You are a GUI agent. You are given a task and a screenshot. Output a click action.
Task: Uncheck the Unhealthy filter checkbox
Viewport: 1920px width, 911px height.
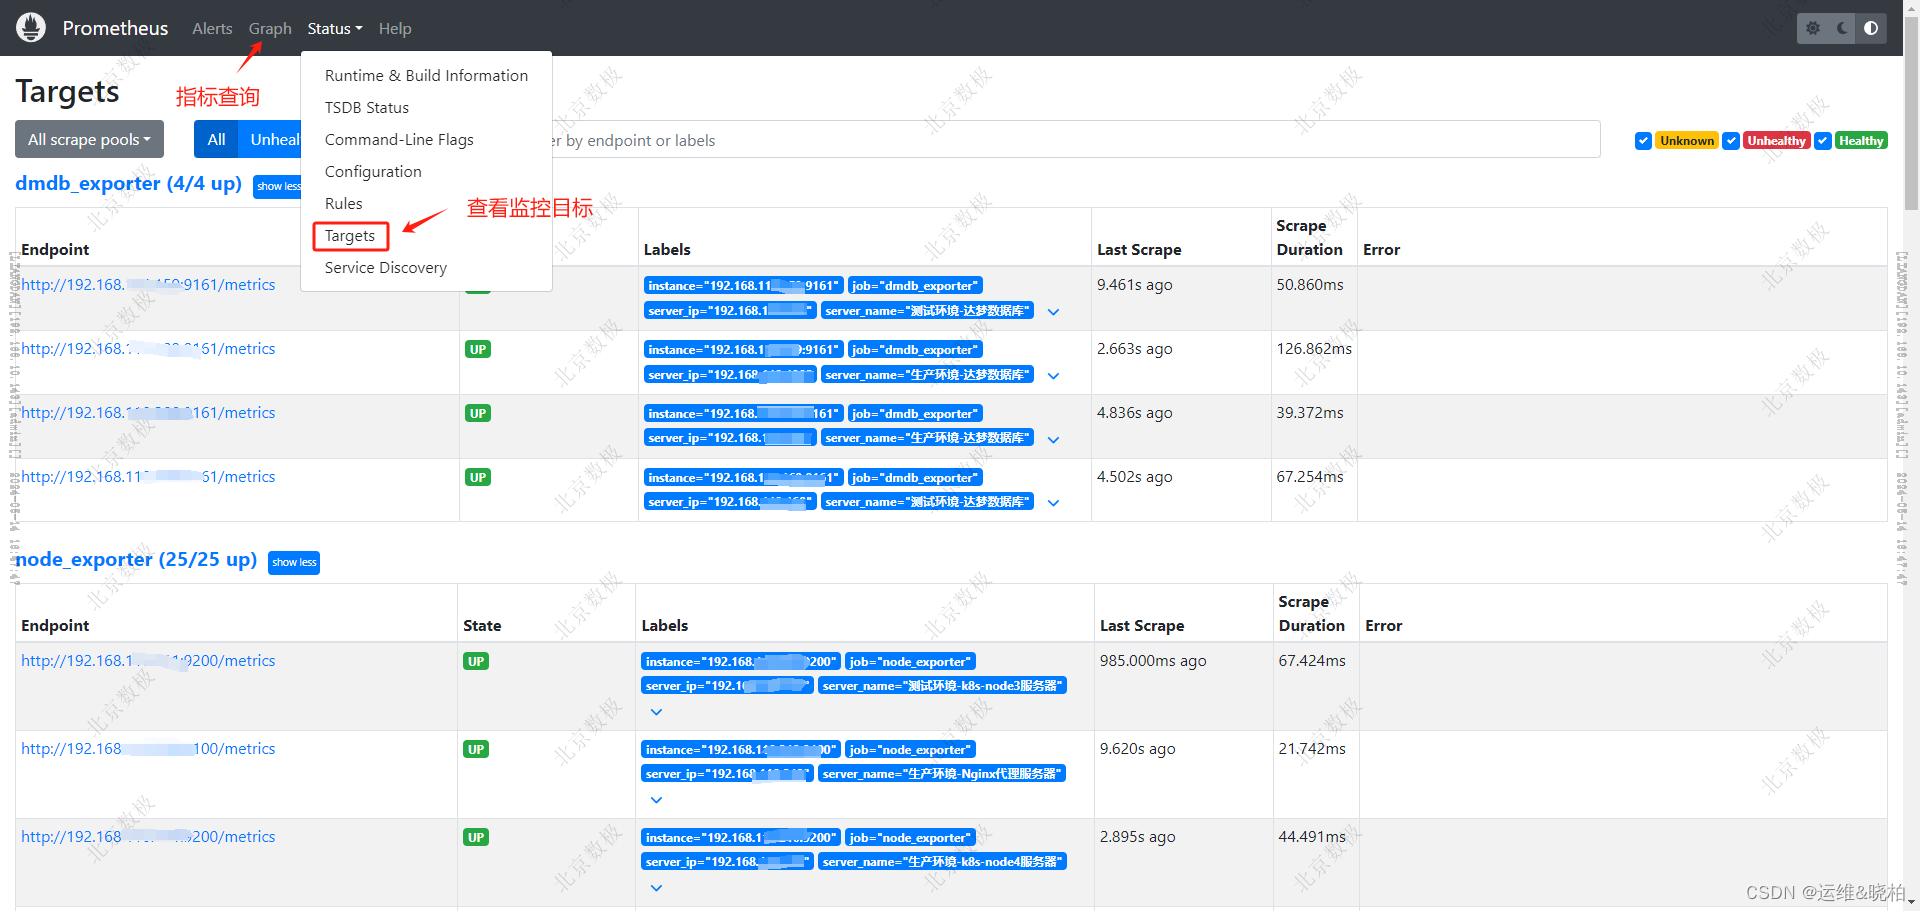[x=1731, y=140]
